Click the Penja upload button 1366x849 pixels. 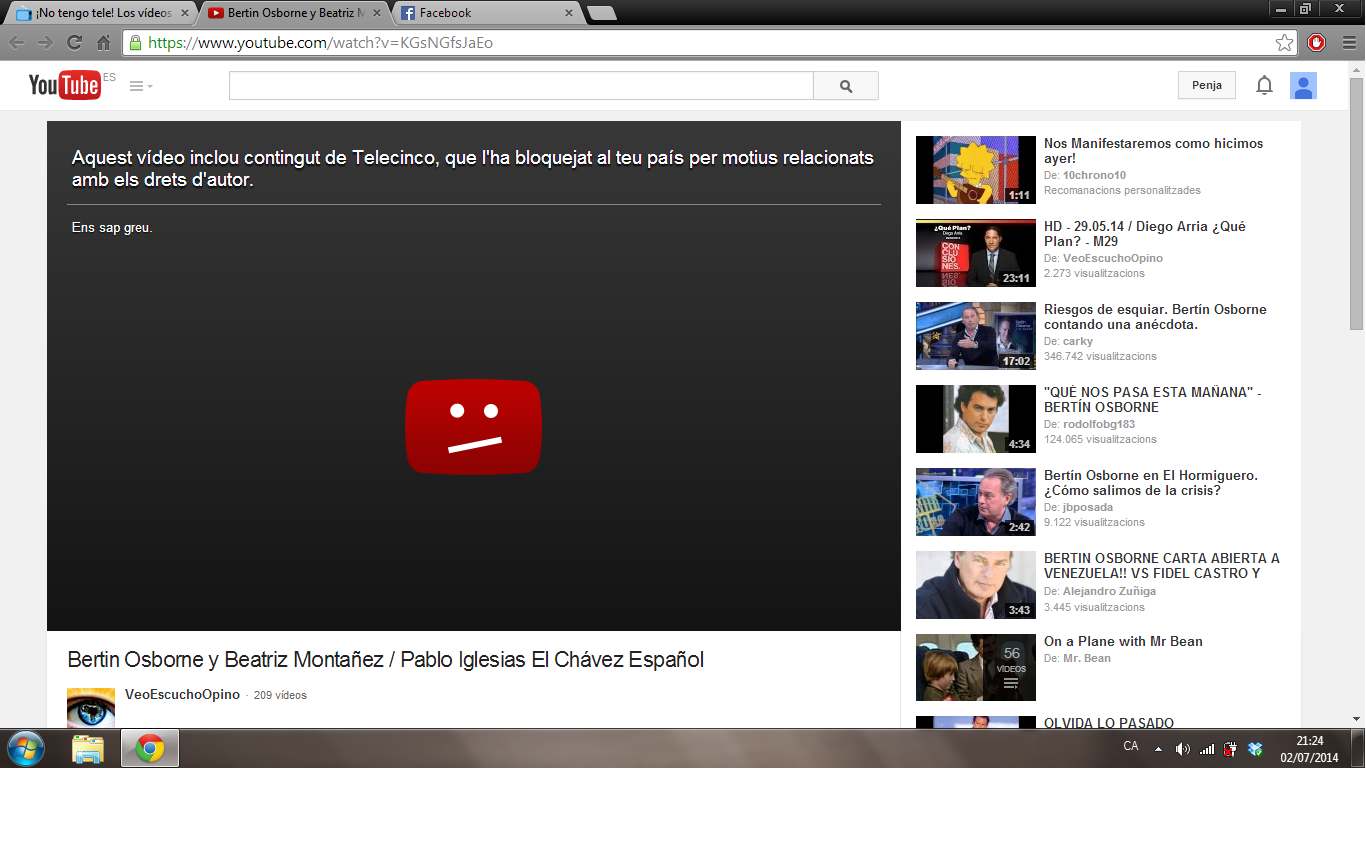click(1206, 86)
